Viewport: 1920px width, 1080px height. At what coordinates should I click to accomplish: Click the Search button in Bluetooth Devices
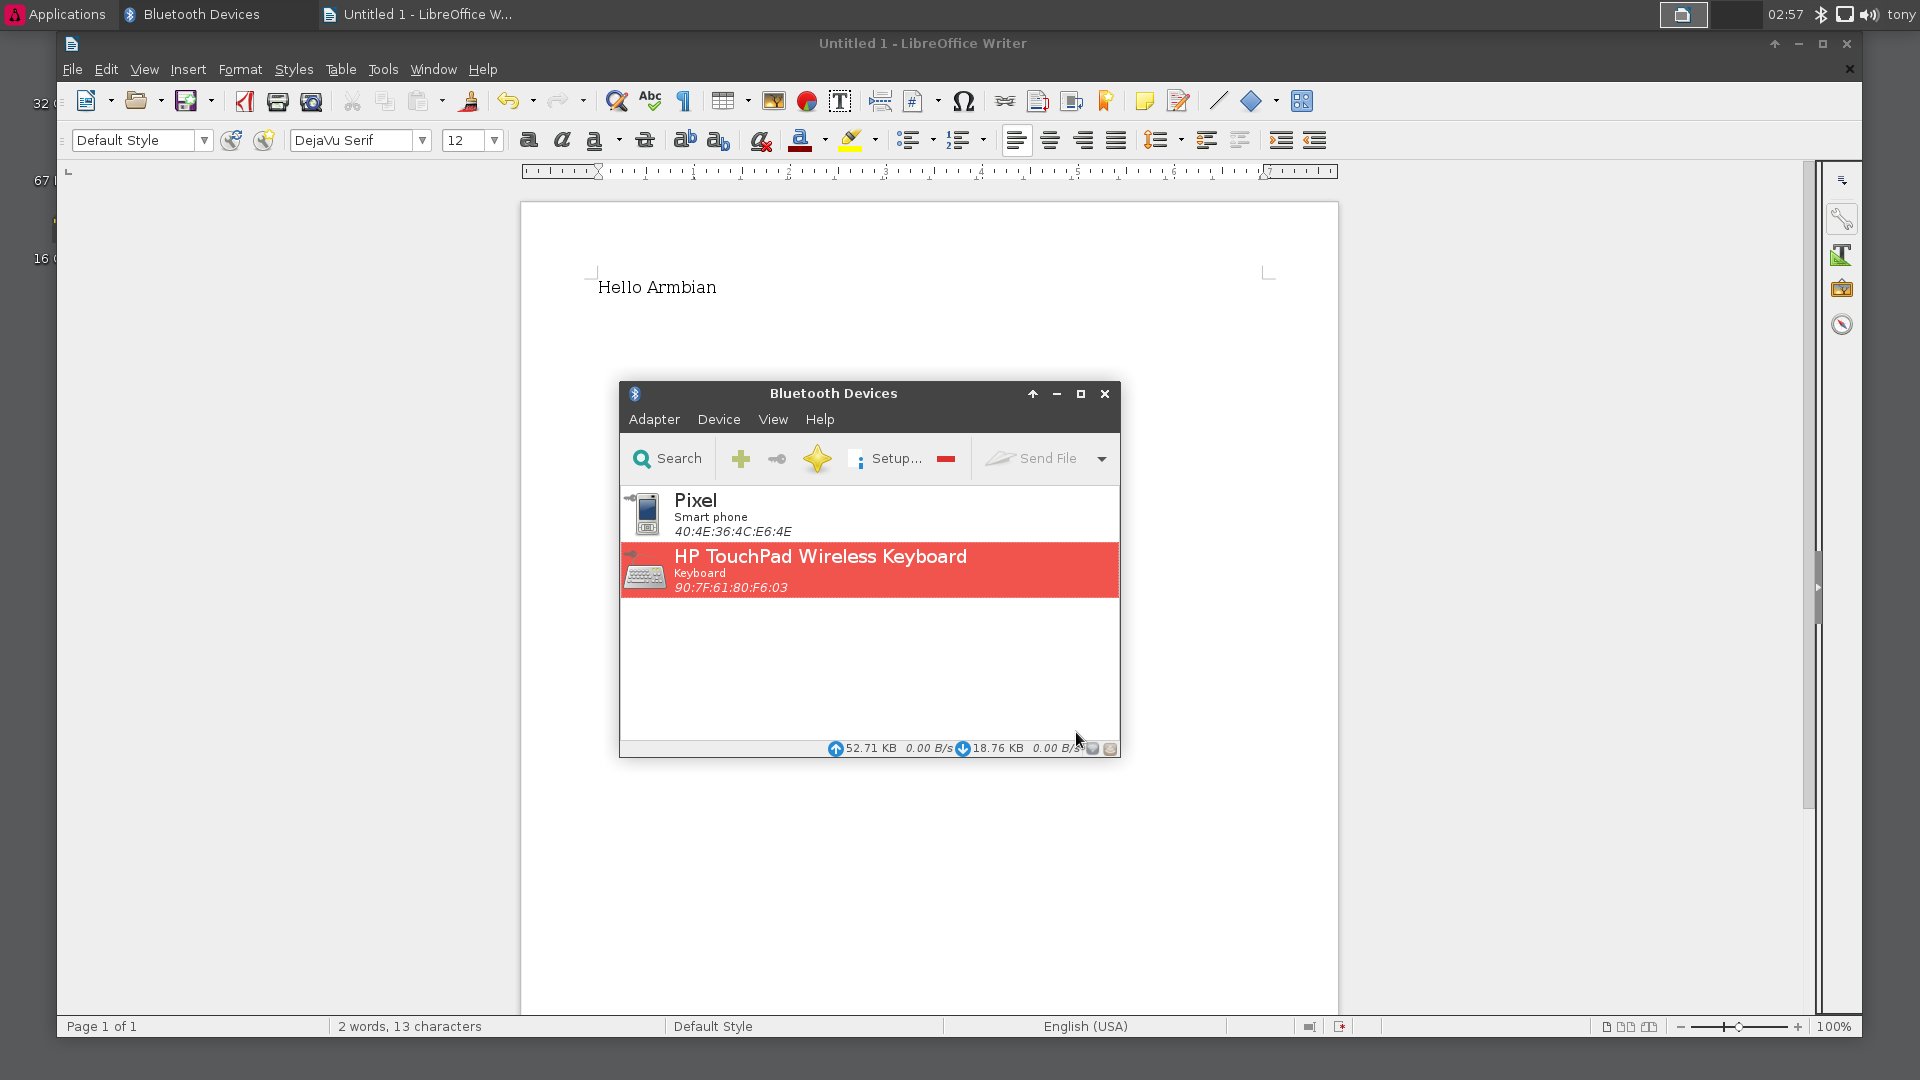(667, 459)
